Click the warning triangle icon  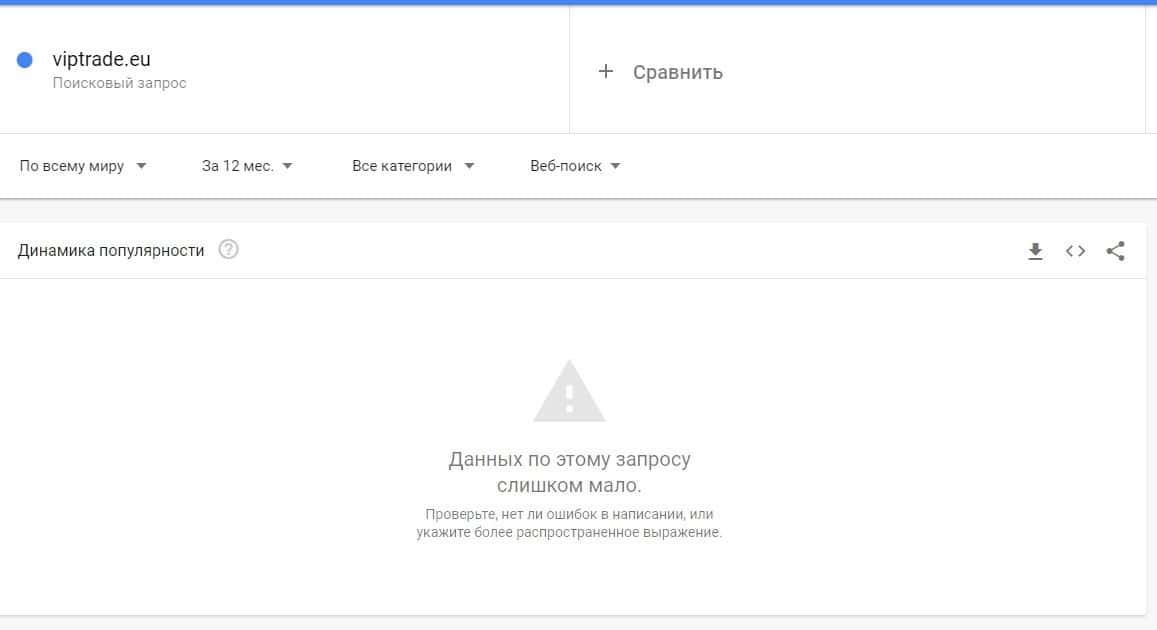point(569,392)
